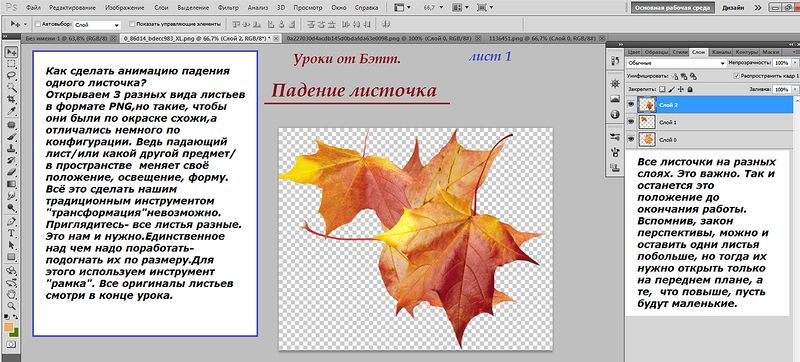Select the Hand tool
This screenshot has height=362, width=800.
click(x=11, y=294)
